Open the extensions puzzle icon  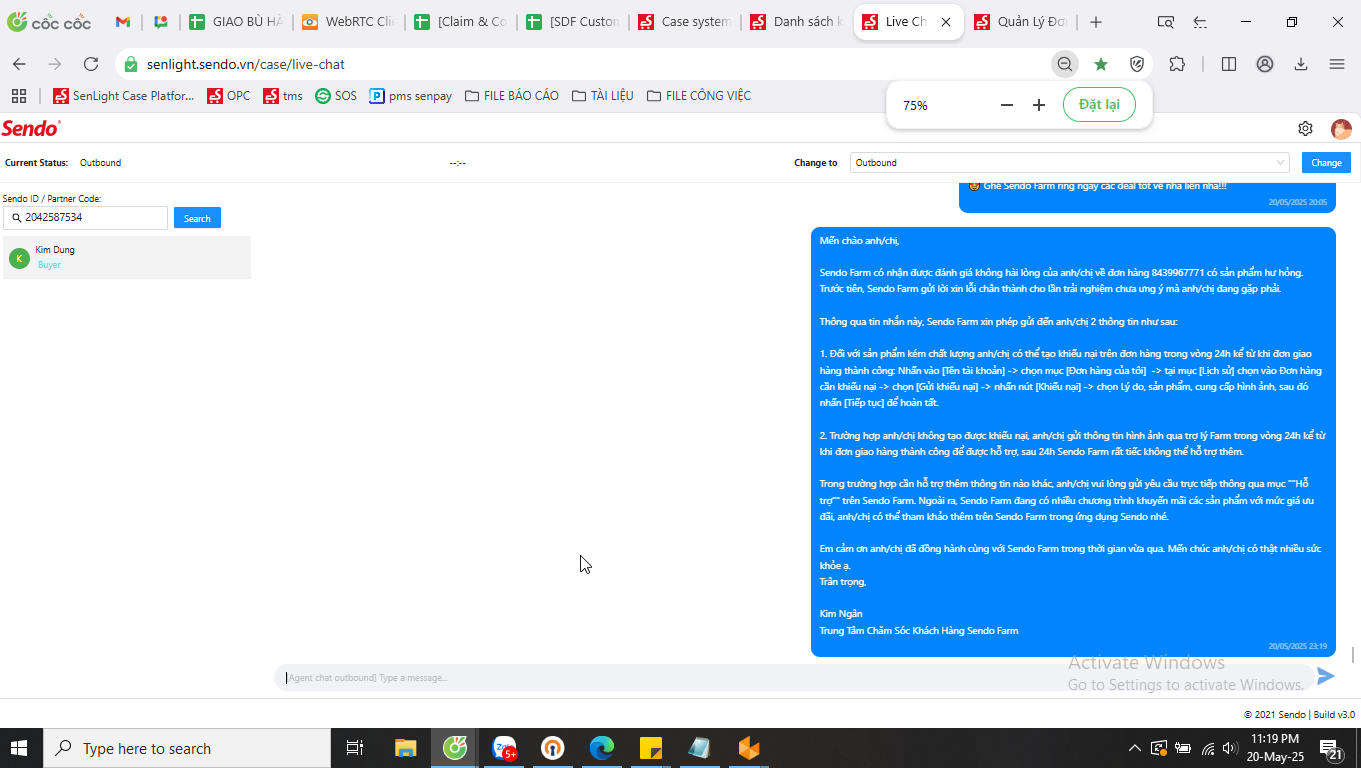point(1177,64)
